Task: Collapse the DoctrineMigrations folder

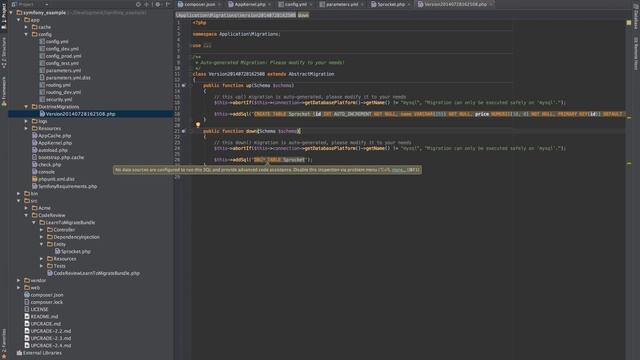Action: tap(27, 107)
